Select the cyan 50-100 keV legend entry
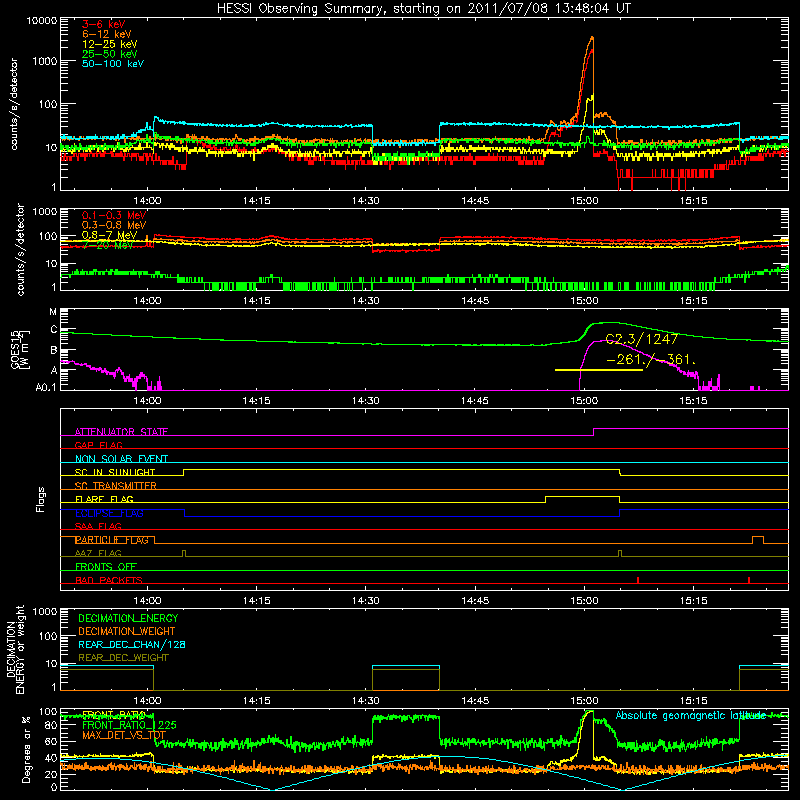Screen dimensions: 800x800 [x=113, y=64]
